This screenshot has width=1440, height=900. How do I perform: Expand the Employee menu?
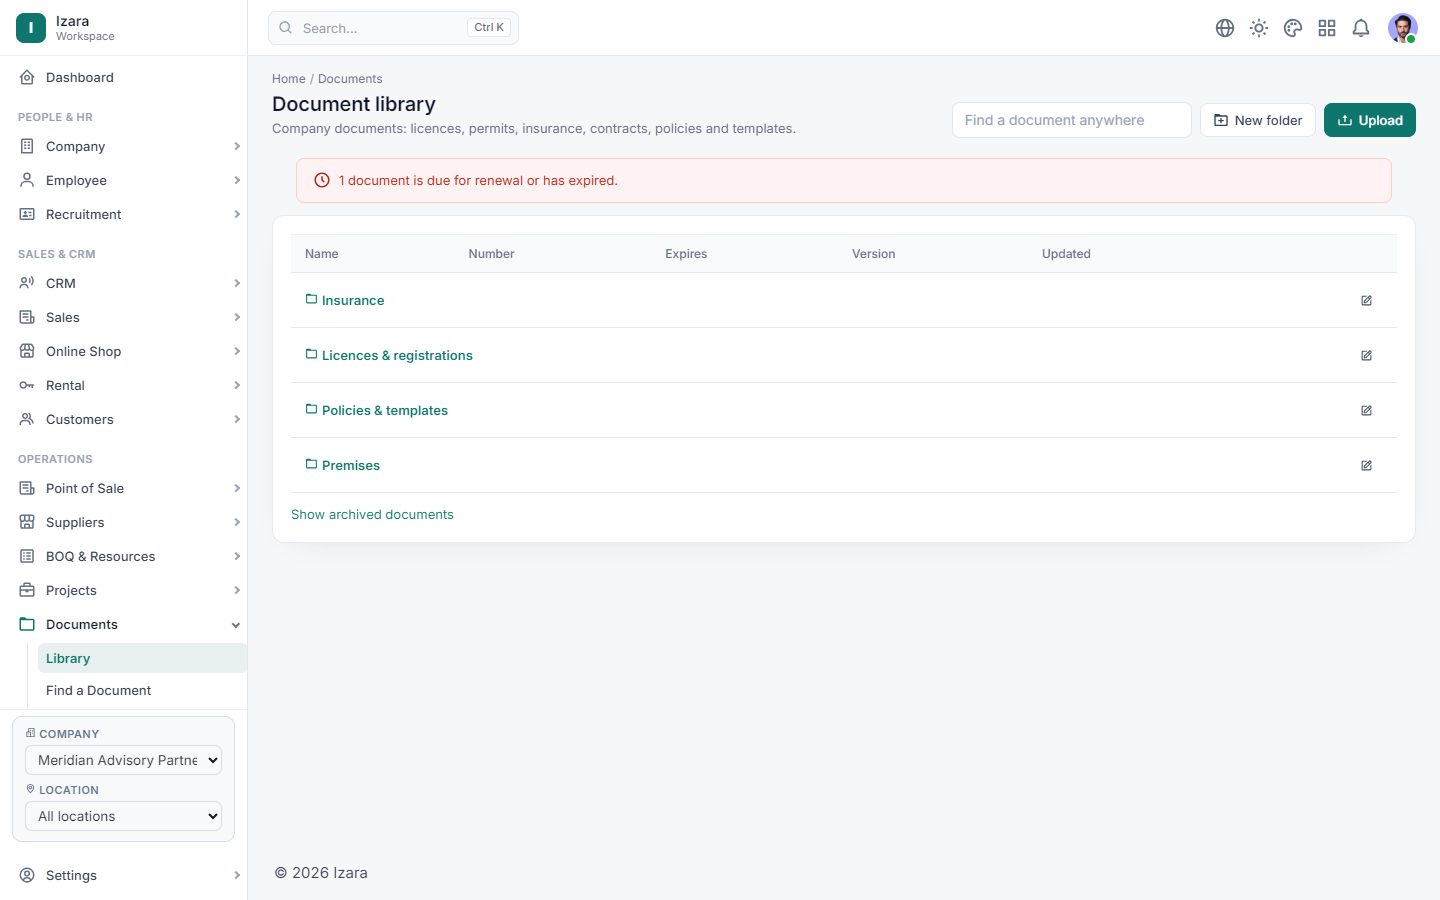(130, 180)
